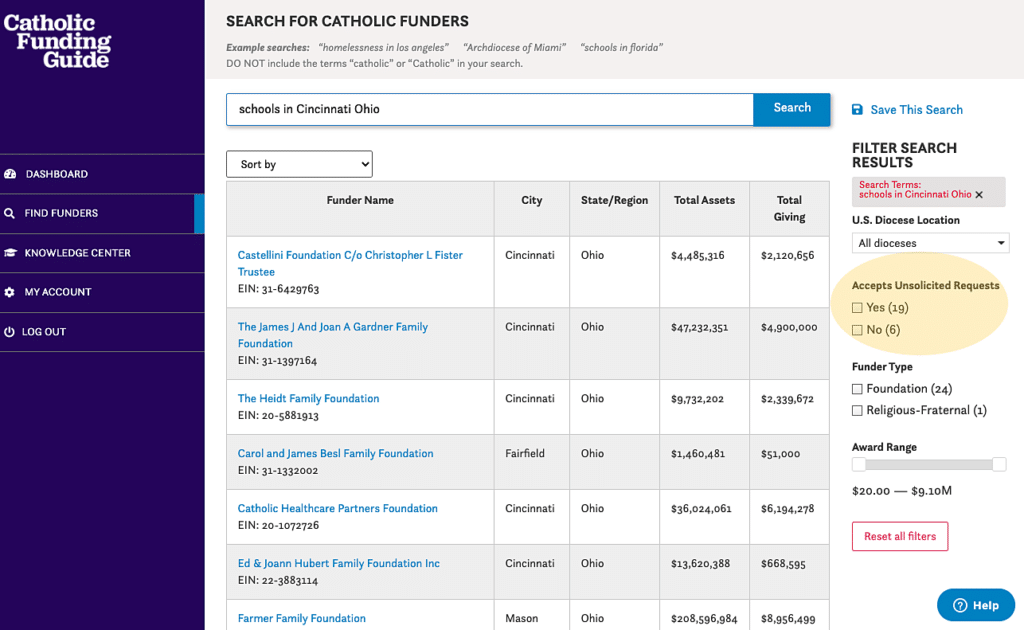Click the $13,620,388 total assets value
Viewport: 1024px width, 630px height.
(x=700, y=563)
